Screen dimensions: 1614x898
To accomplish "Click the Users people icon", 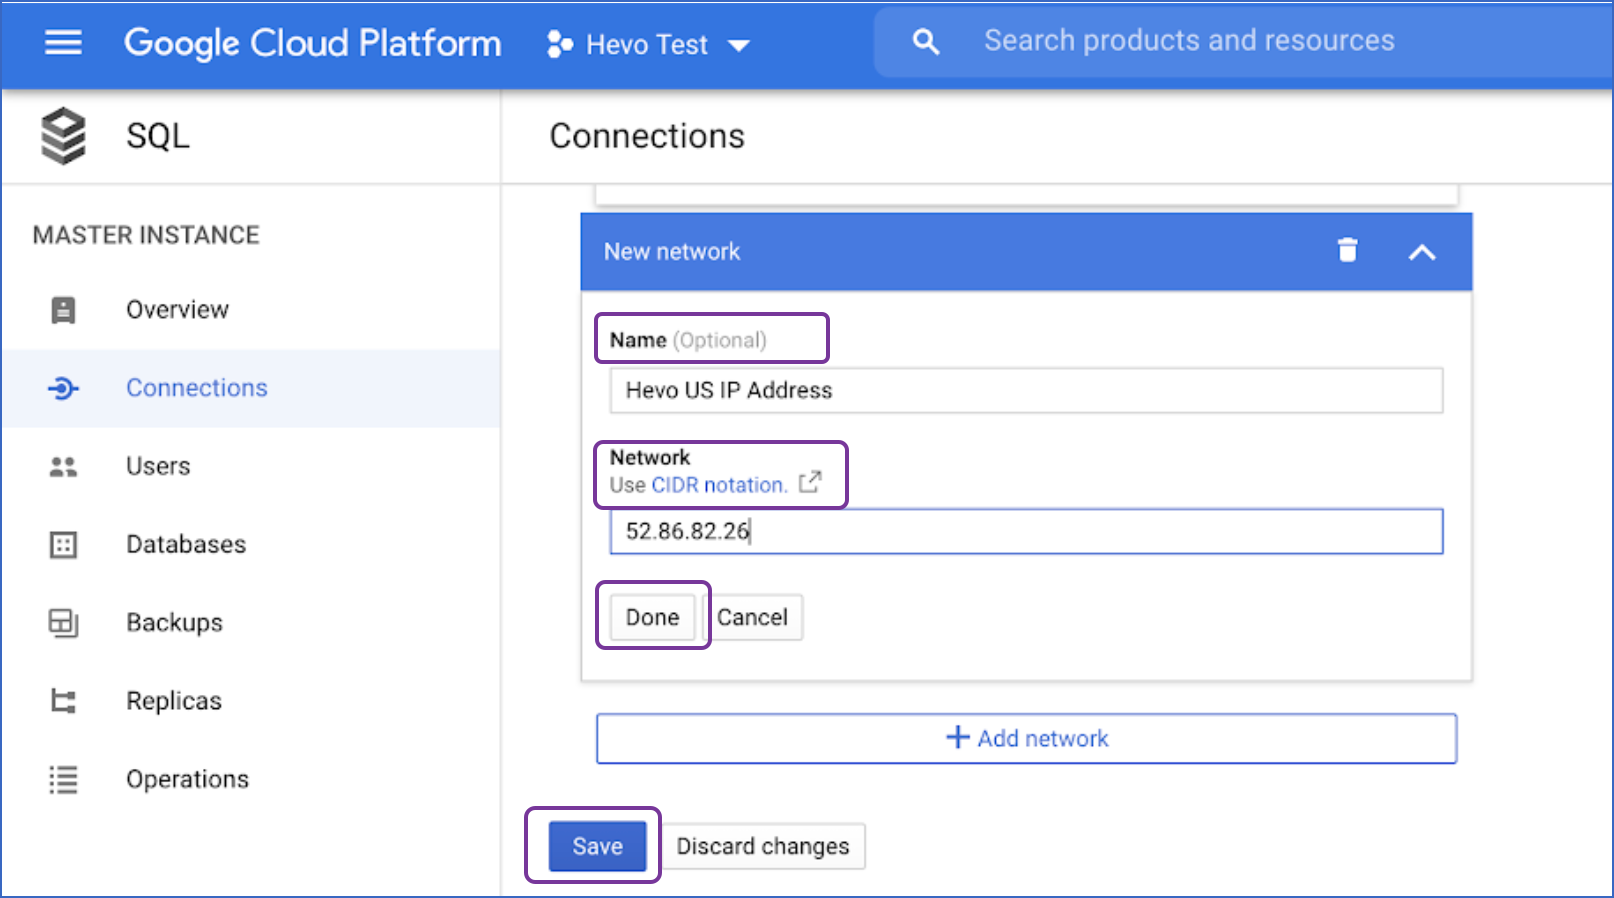I will coord(63,466).
